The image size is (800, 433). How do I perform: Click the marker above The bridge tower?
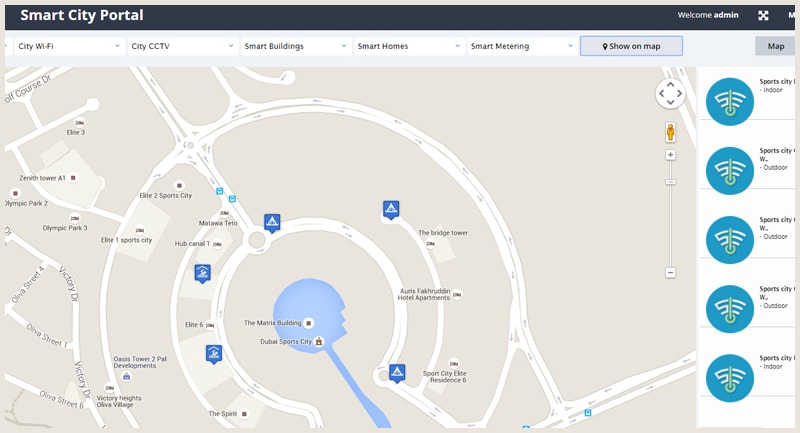[x=391, y=208]
